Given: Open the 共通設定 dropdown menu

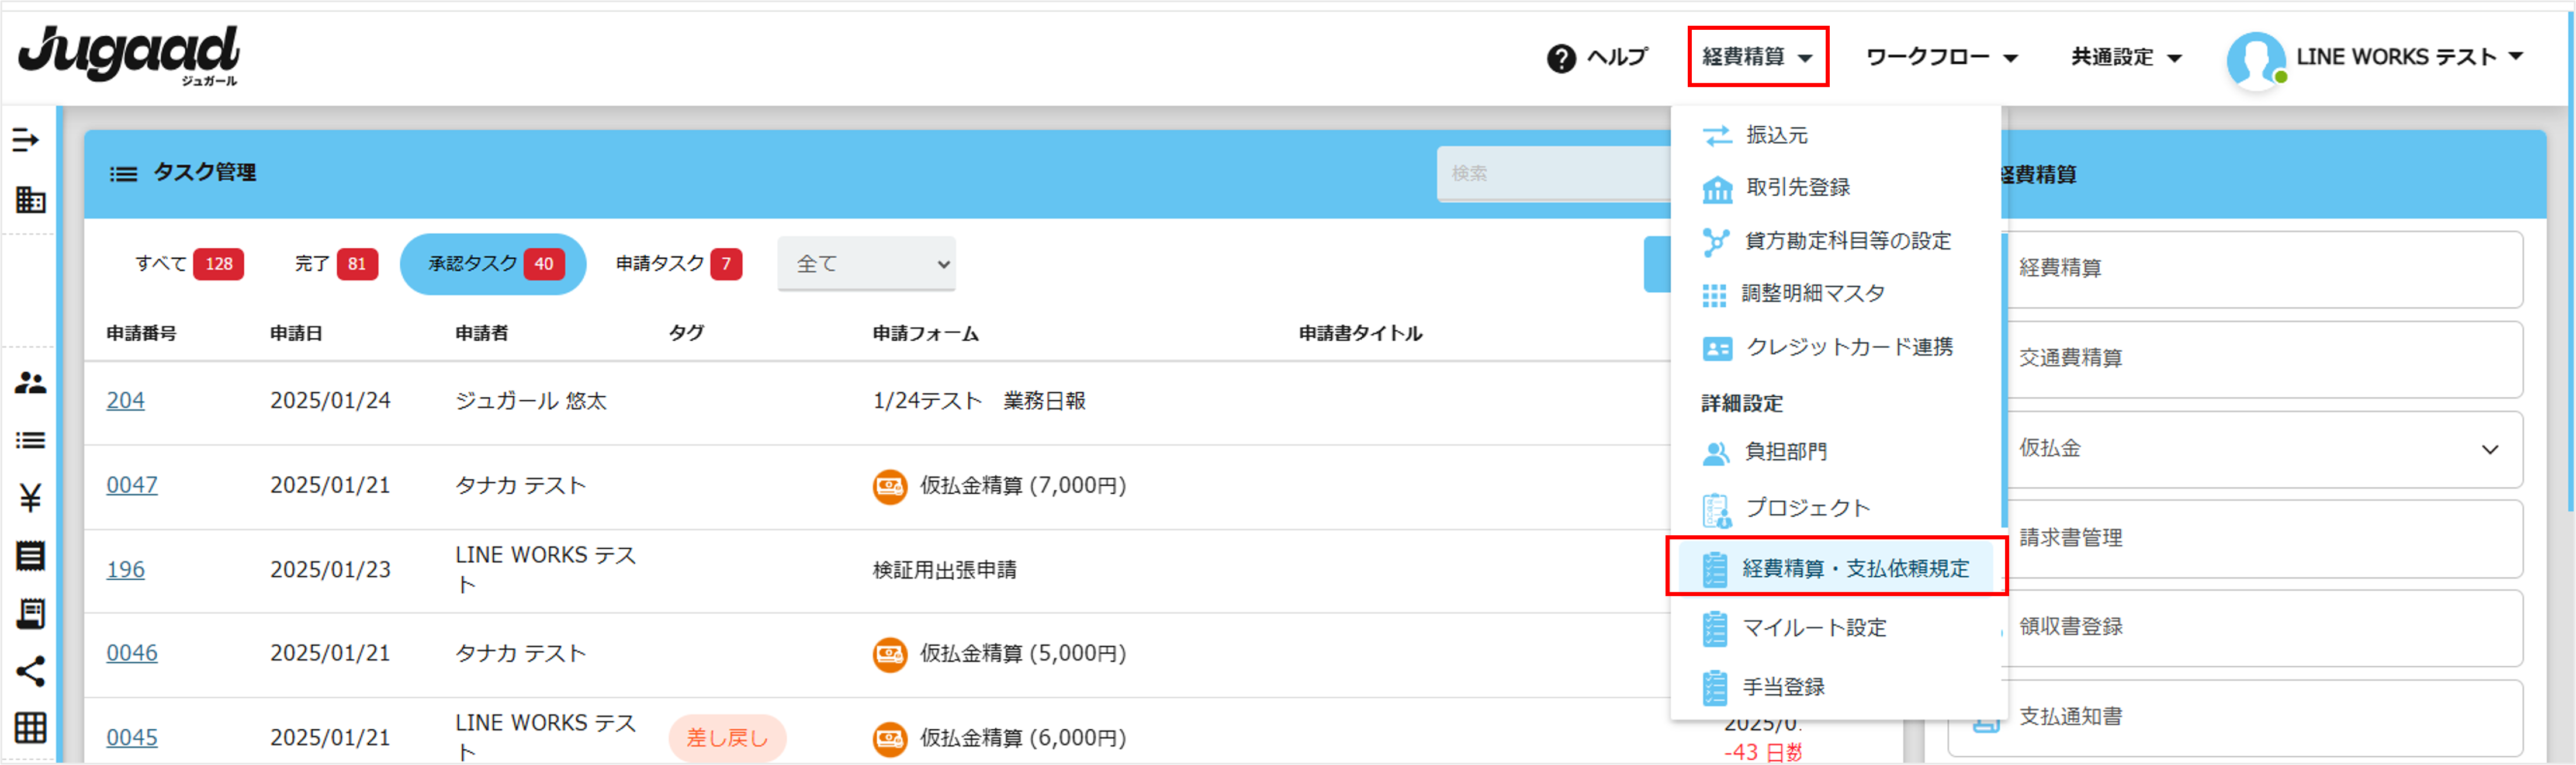Looking at the screenshot, I should point(2125,57).
